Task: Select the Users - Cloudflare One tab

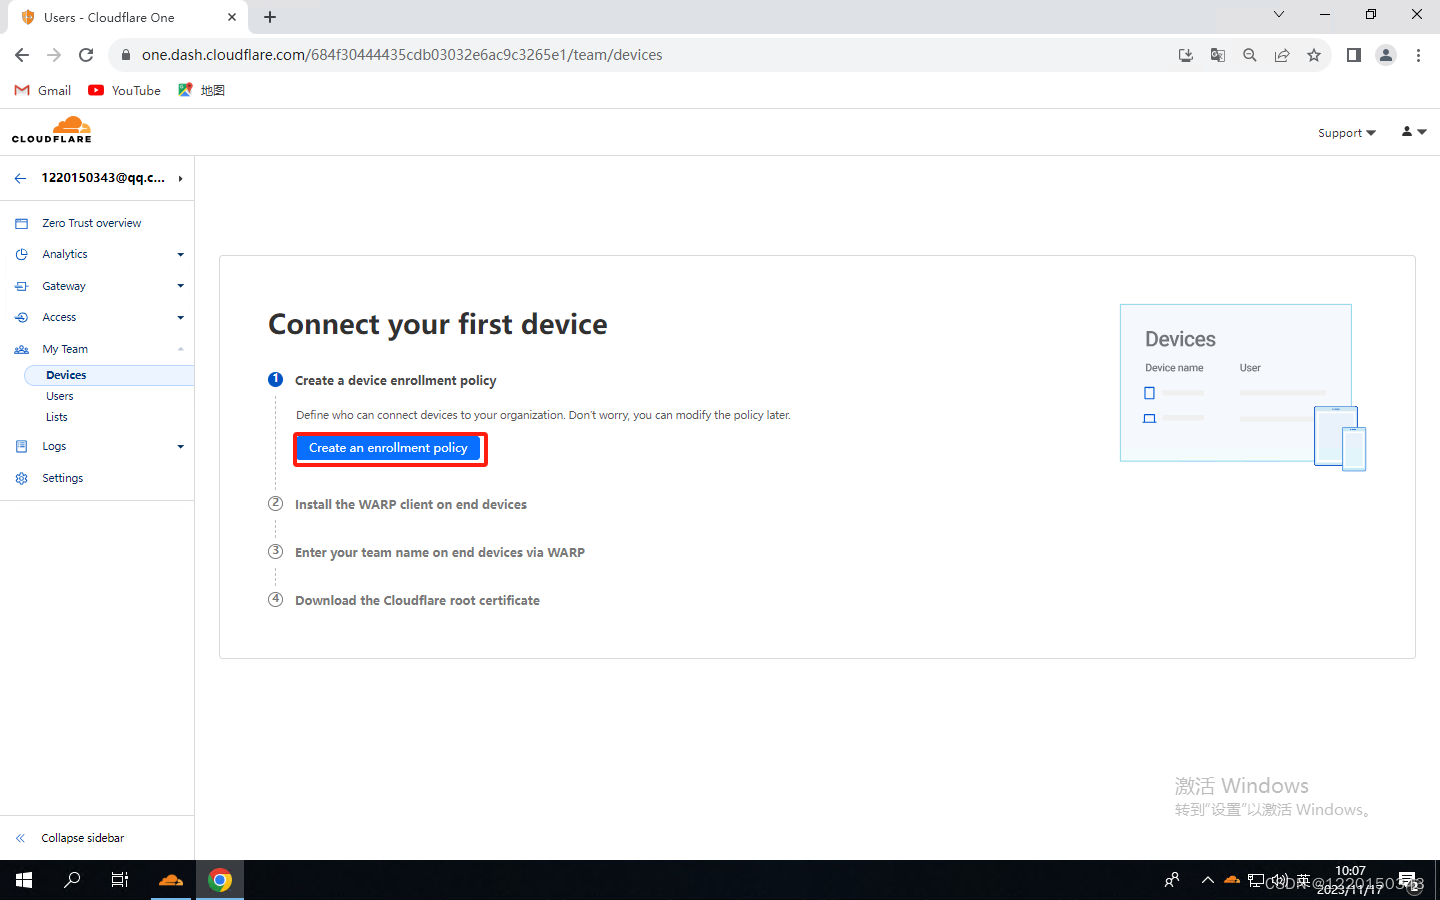Action: 127,17
